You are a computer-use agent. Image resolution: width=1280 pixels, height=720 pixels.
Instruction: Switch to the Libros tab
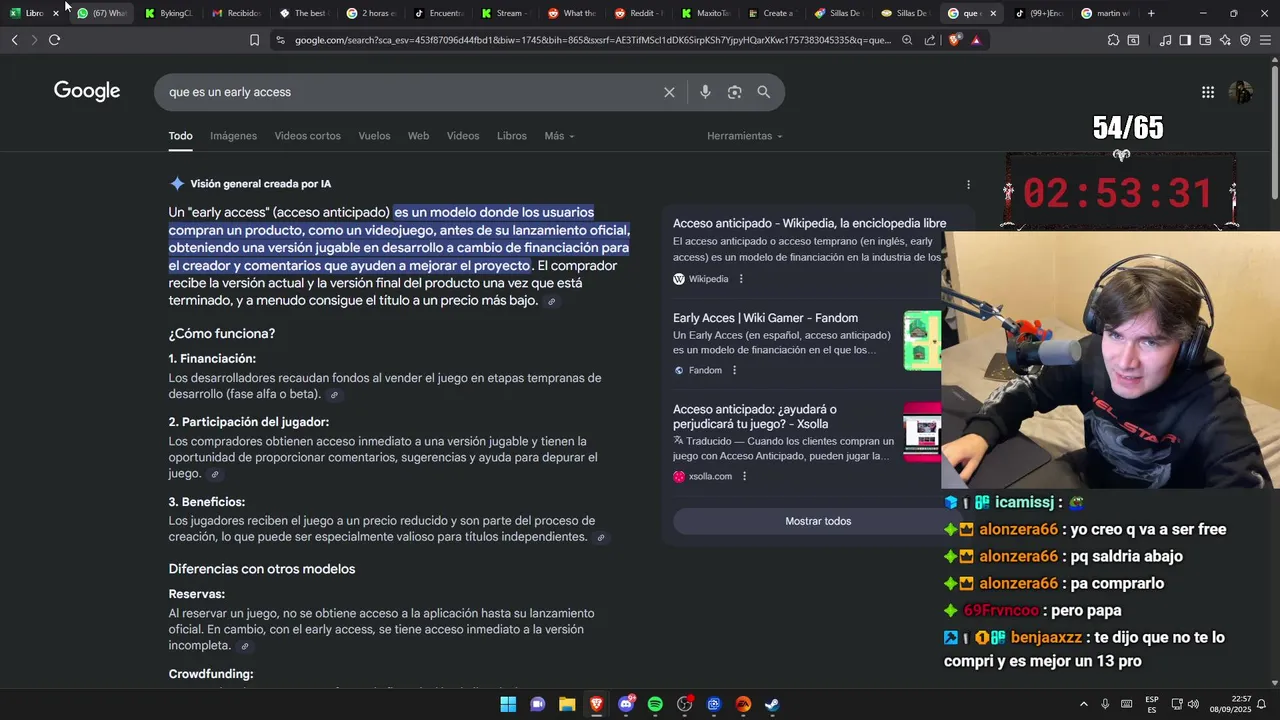[x=511, y=136]
